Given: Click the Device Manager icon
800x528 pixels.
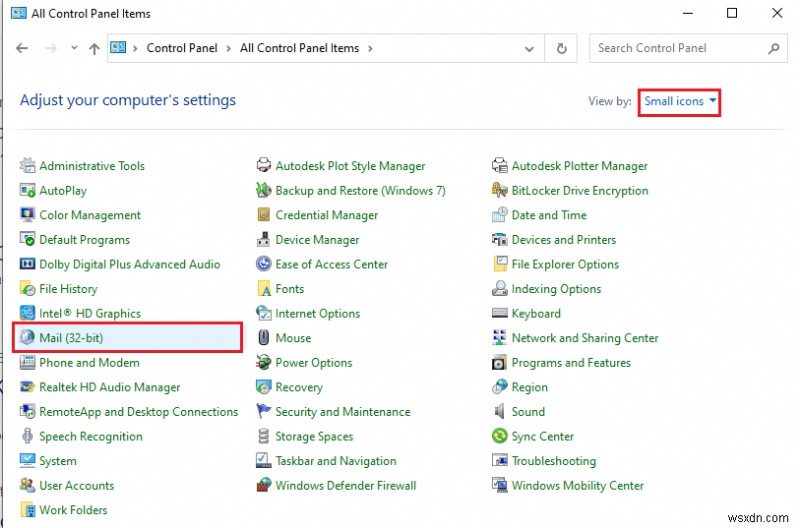Looking at the screenshot, I should [x=263, y=239].
